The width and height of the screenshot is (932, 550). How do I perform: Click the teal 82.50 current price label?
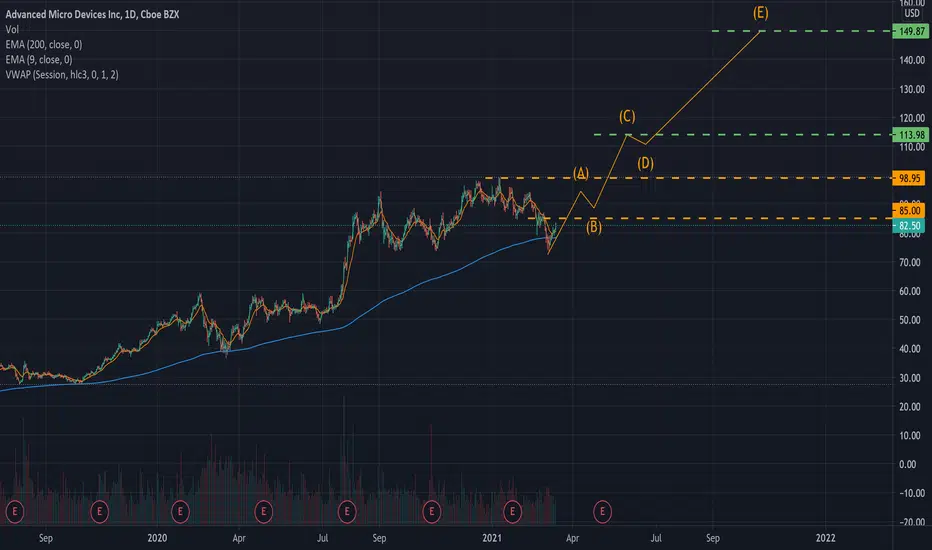click(x=909, y=226)
